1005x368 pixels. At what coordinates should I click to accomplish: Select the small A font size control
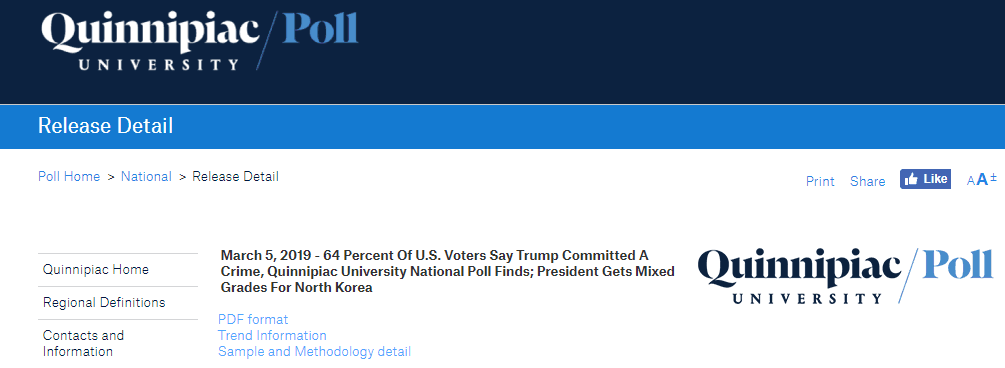click(970, 181)
